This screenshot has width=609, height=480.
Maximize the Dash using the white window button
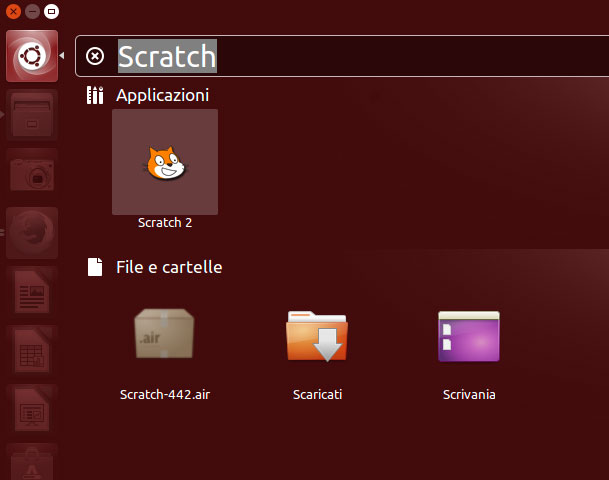click(51, 12)
